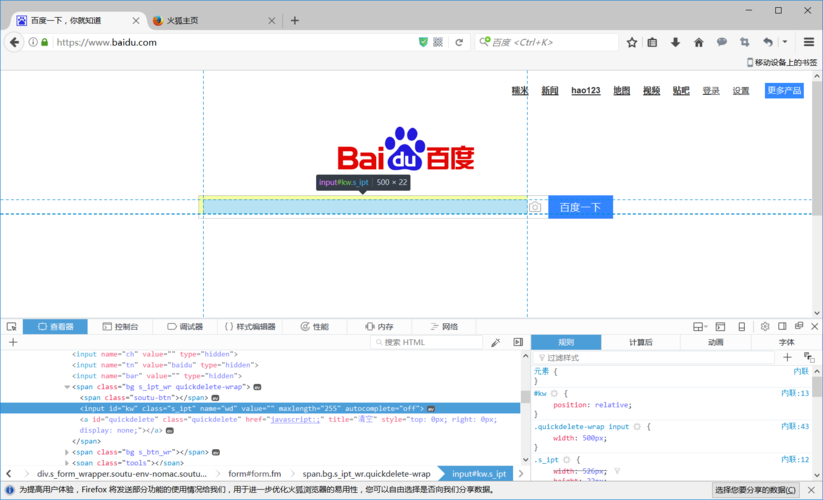The height and width of the screenshot is (500, 823).
Task: Toggle highlighter for .quickdelete-wrap input rule
Action: coord(637,427)
